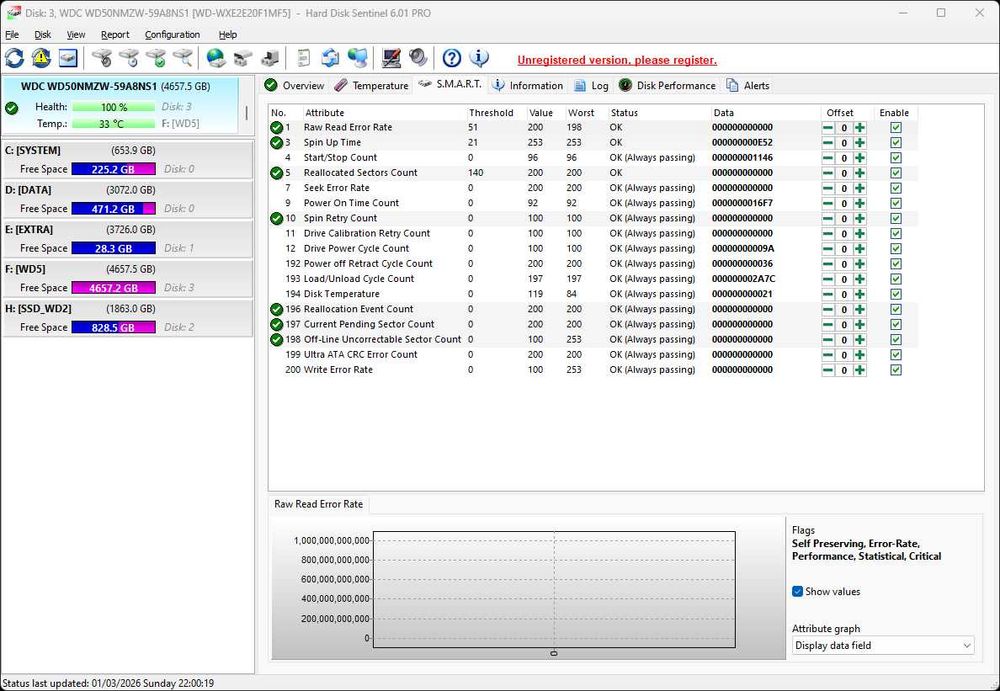Click the globe with monitor network icon
Image resolution: width=1000 pixels, height=691 pixels.
point(357,58)
